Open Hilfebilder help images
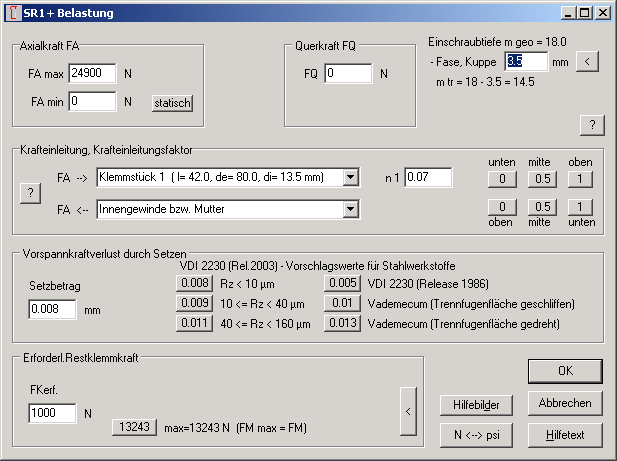 pyautogui.click(x=475, y=404)
